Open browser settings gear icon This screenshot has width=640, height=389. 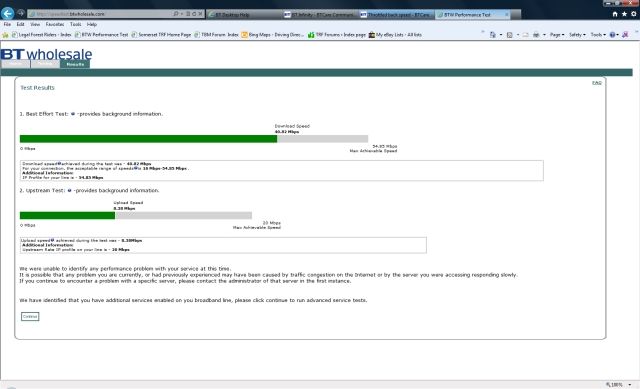click(x=633, y=14)
